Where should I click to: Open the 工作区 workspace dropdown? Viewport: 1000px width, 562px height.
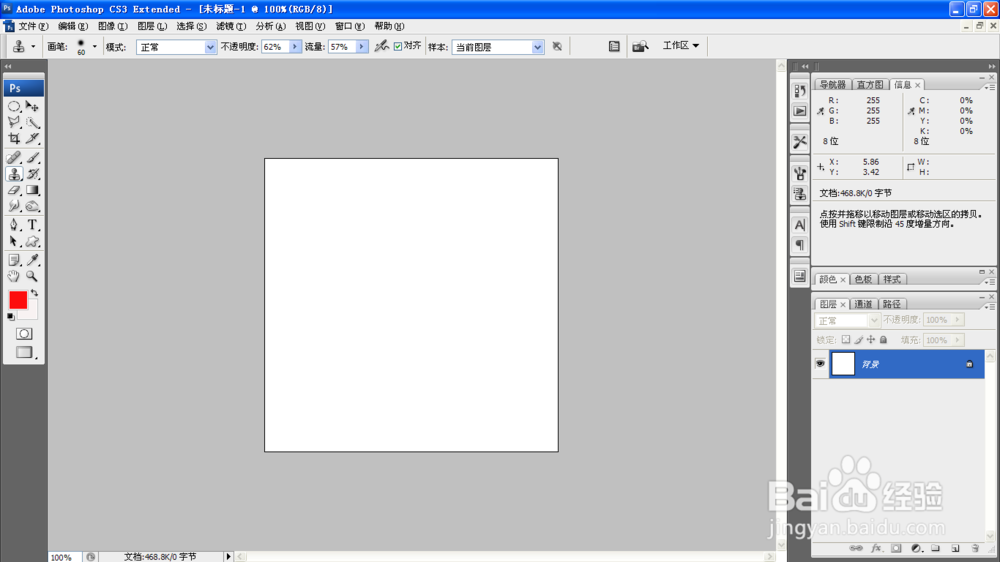pyautogui.click(x=680, y=46)
